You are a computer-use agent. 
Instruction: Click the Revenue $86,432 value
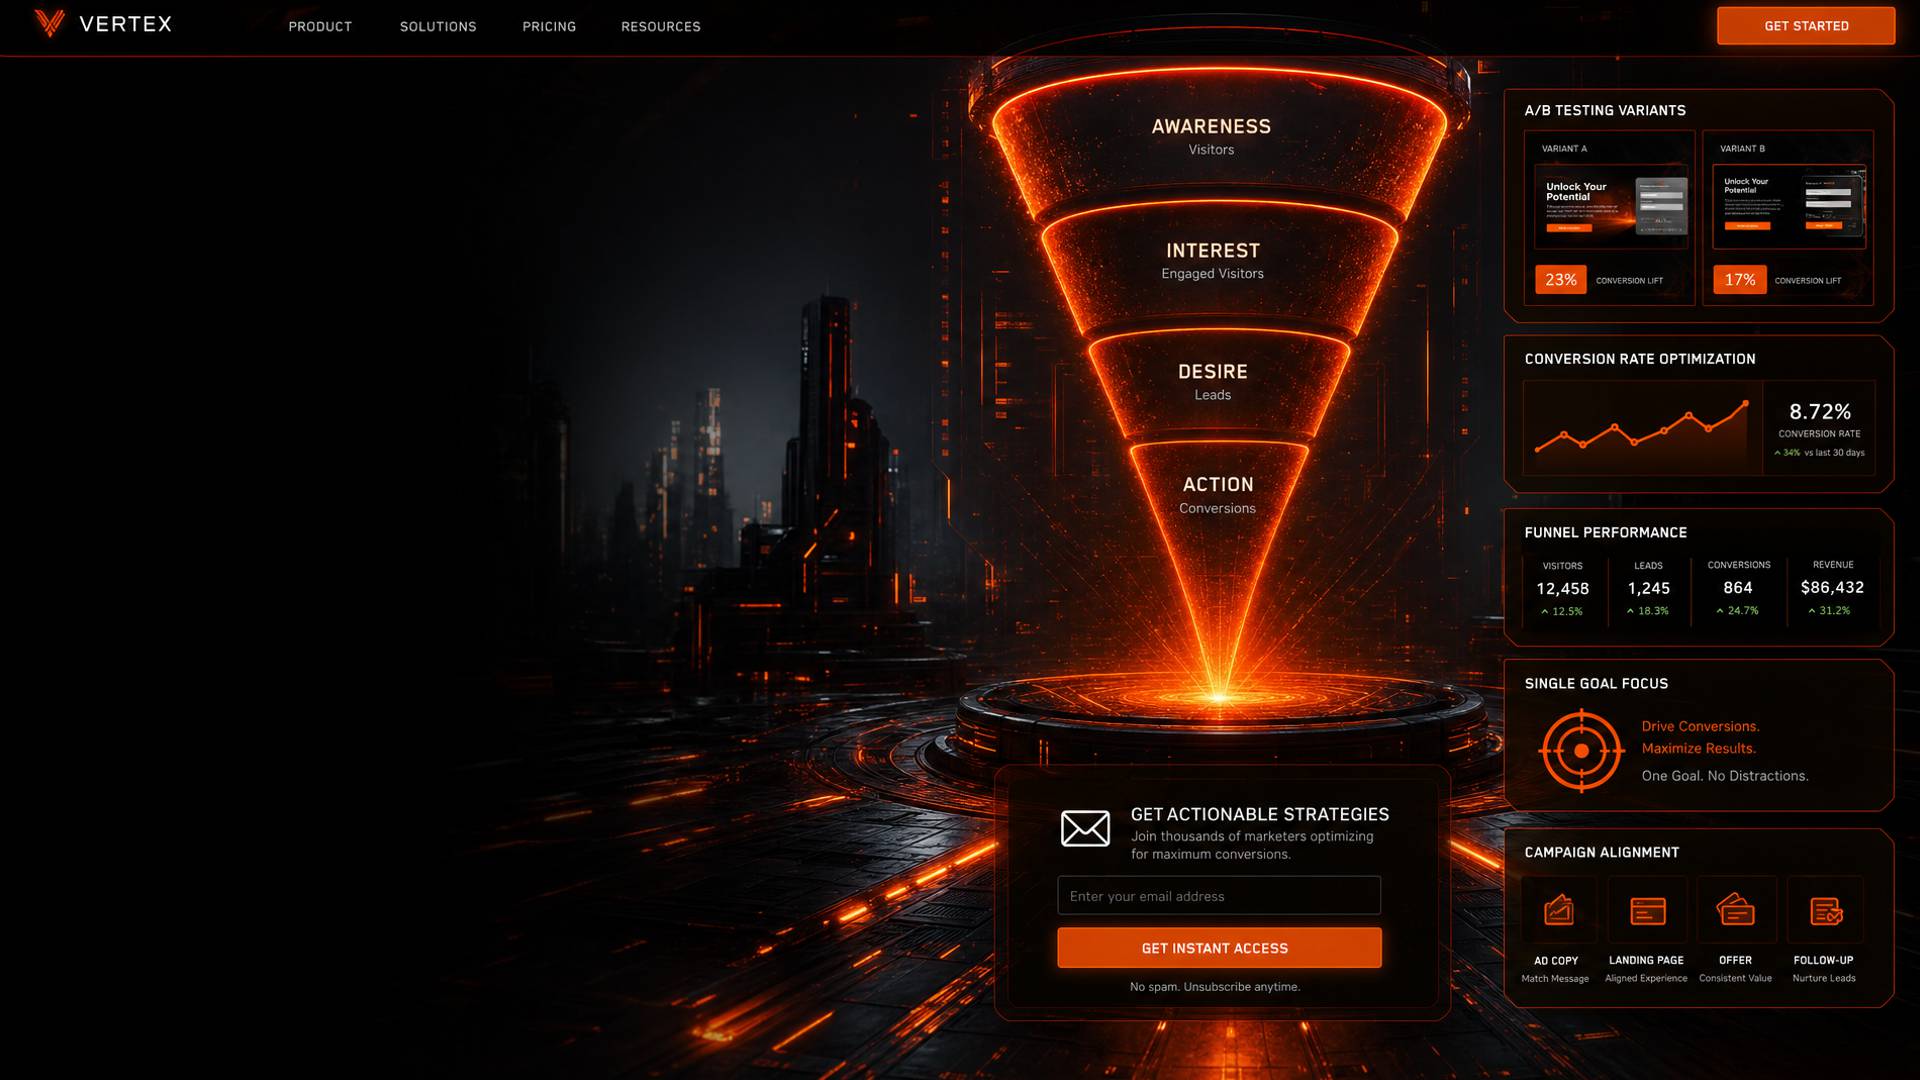click(1832, 588)
